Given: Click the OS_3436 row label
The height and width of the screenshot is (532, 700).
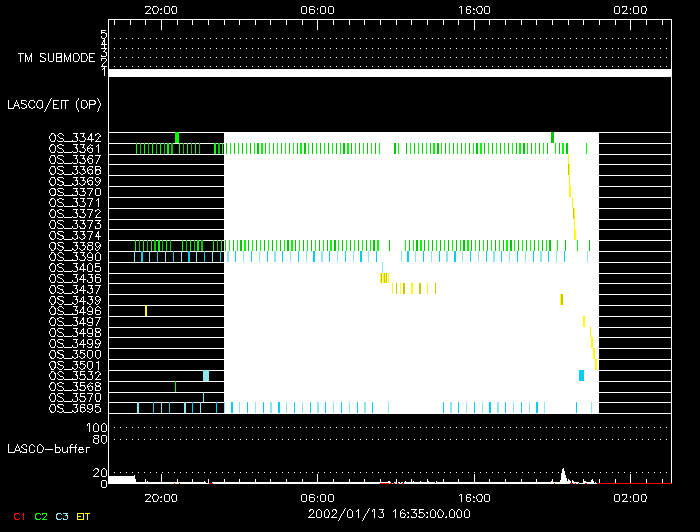Looking at the screenshot, I should pyautogui.click(x=75, y=278).
